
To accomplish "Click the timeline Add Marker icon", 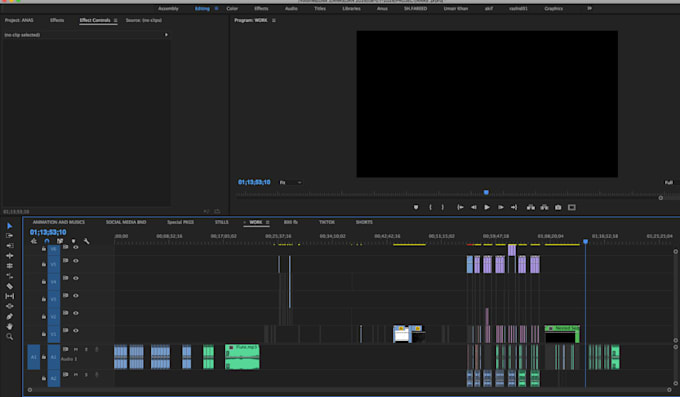I will (73, 241).
